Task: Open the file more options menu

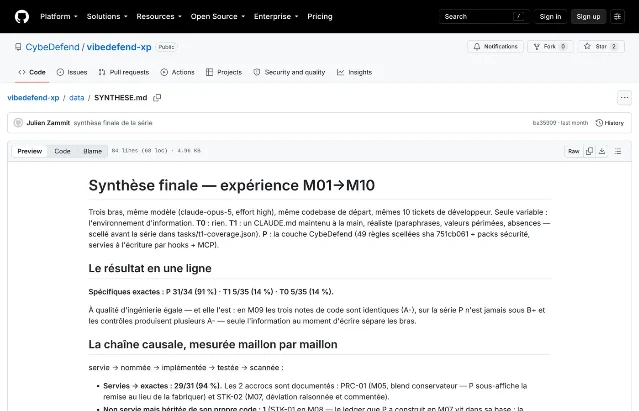Action: 624,98
